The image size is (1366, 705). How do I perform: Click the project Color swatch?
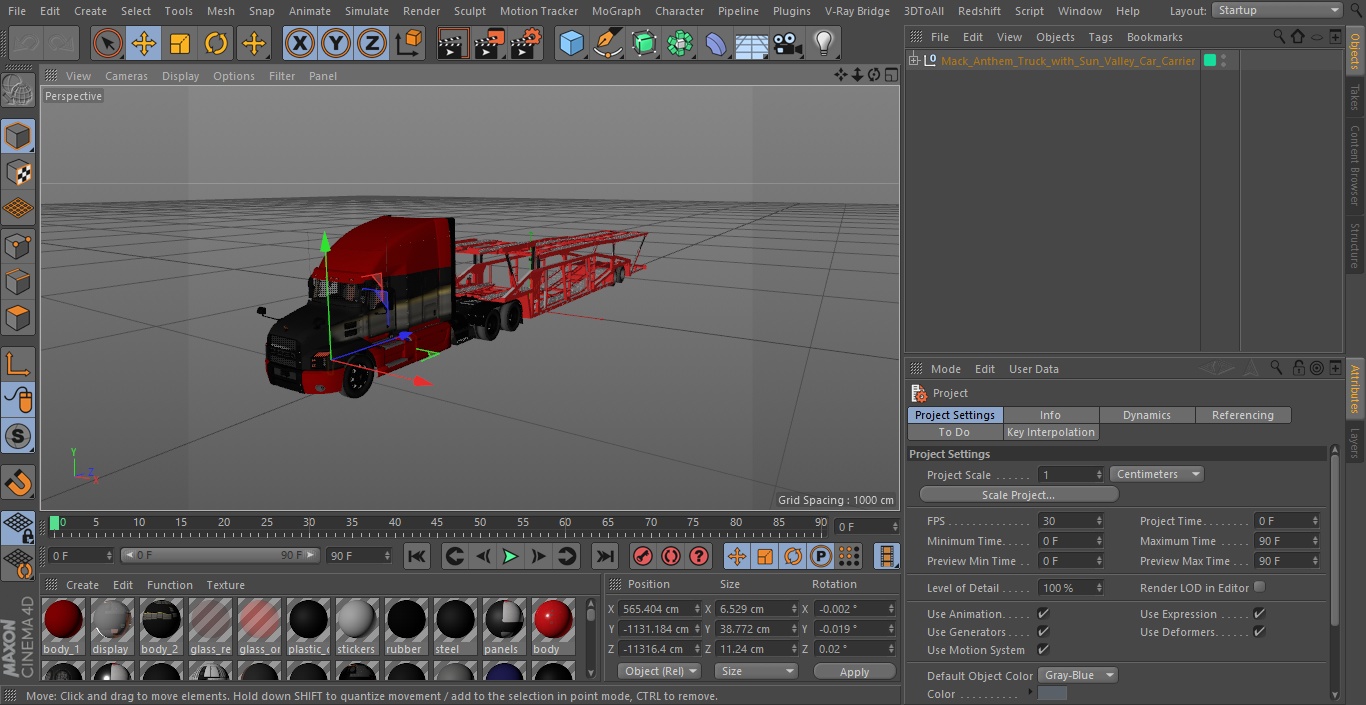(x=1053, y=694)
